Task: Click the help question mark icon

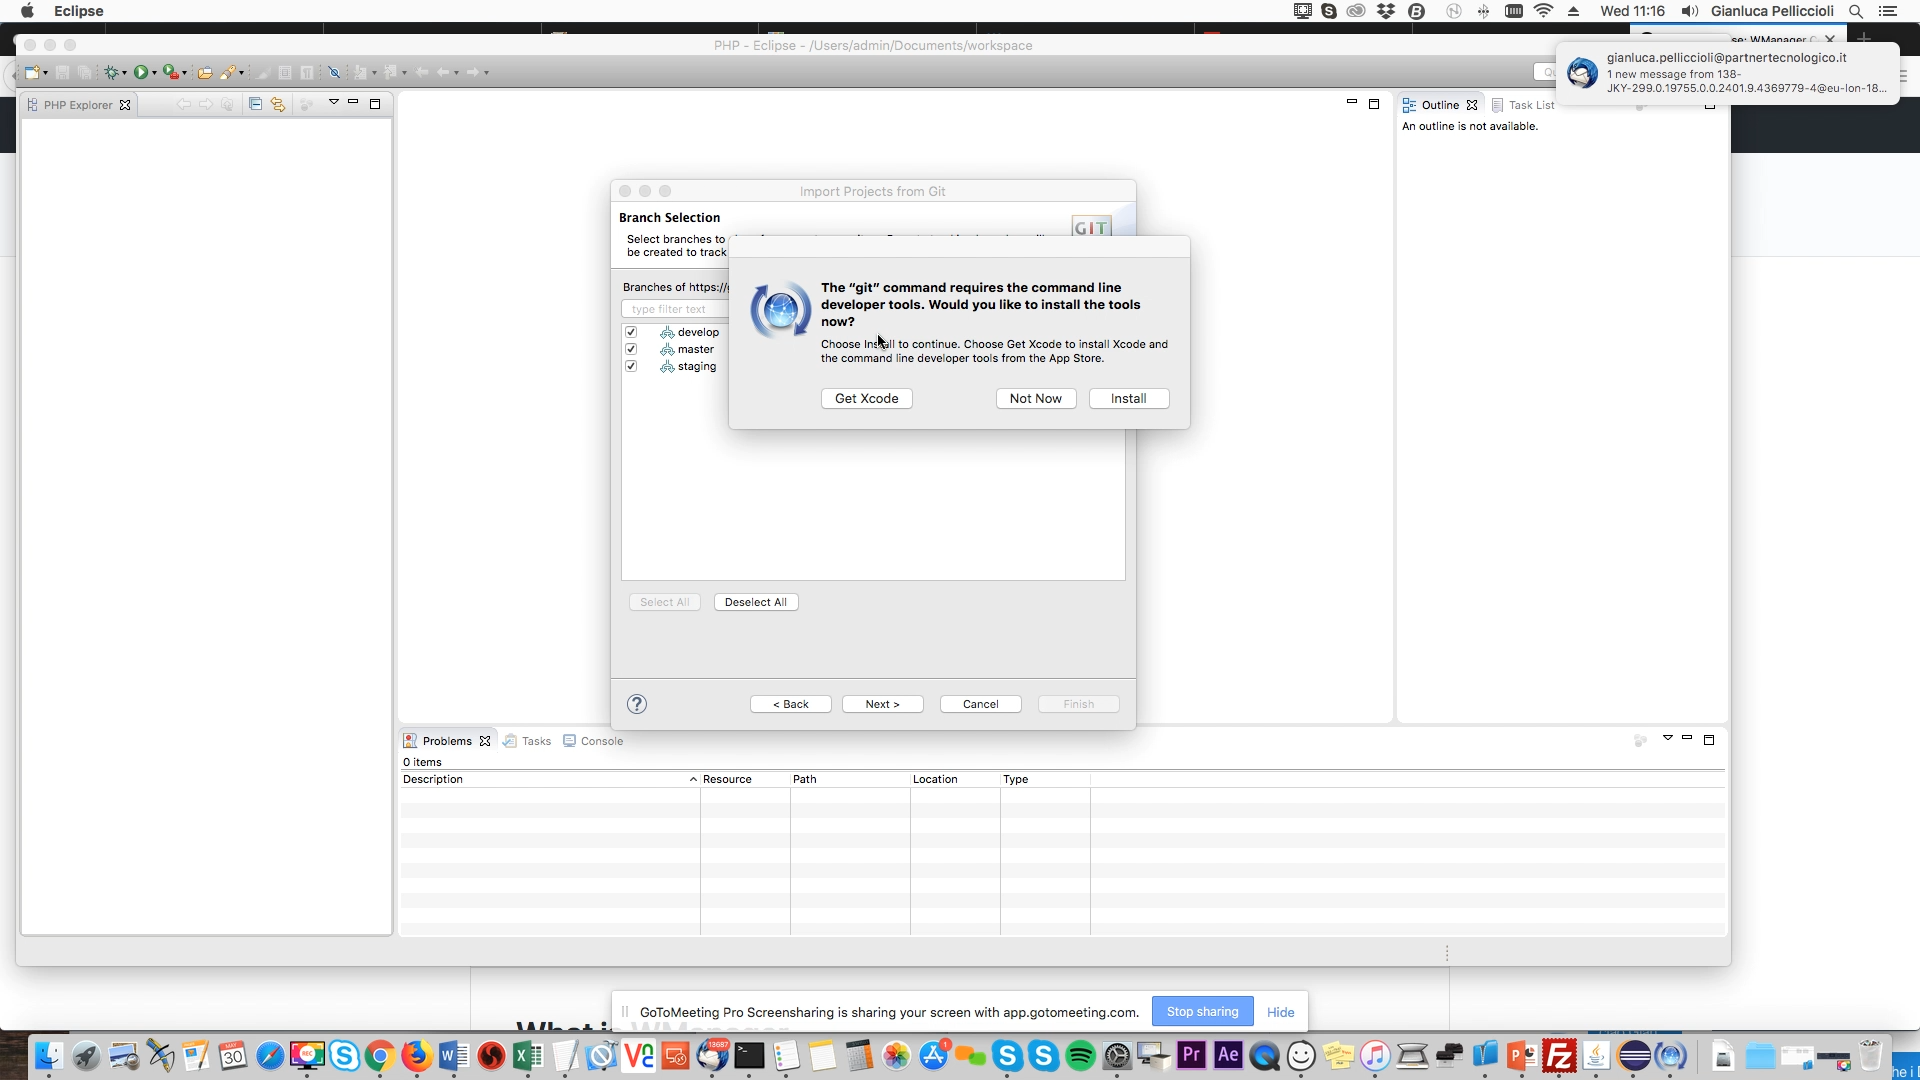Action: point(637,704)
